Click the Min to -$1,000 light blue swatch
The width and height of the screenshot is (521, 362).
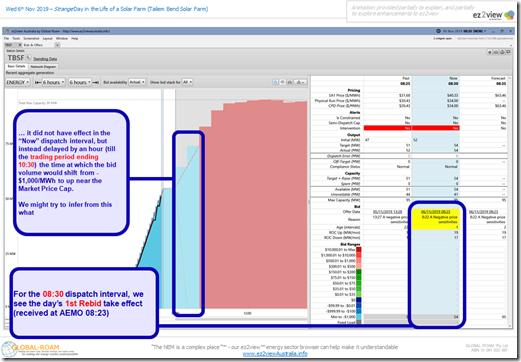tap(359, 317)
